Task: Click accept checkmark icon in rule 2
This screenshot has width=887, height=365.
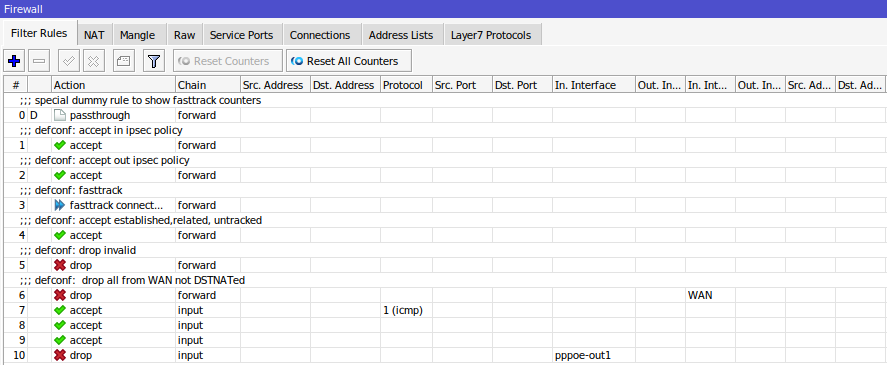Action: (x=59, y=175)
